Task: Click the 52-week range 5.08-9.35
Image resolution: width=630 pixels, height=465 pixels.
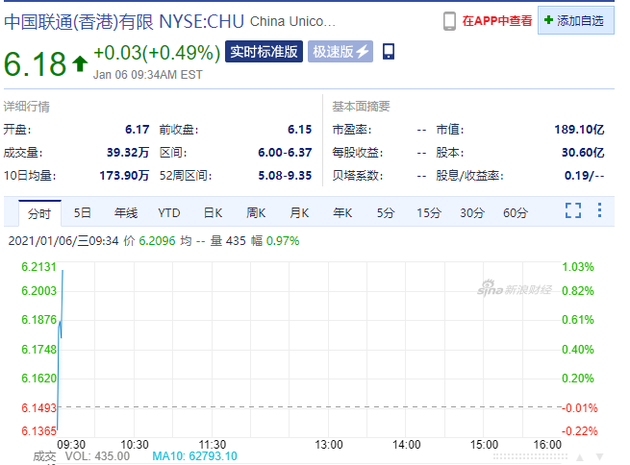Action: (x=285, y=176)
